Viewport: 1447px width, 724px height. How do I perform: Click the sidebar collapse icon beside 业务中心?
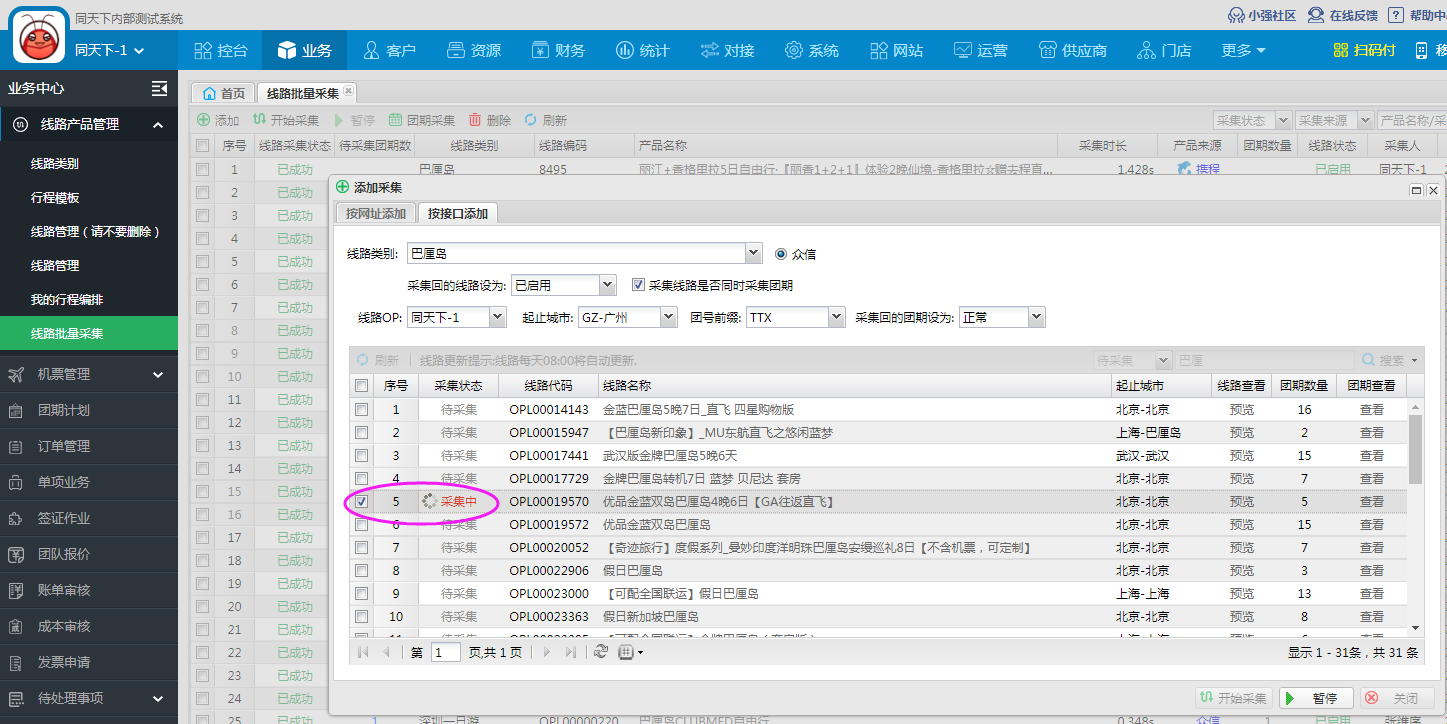click(x=159, y=88)
